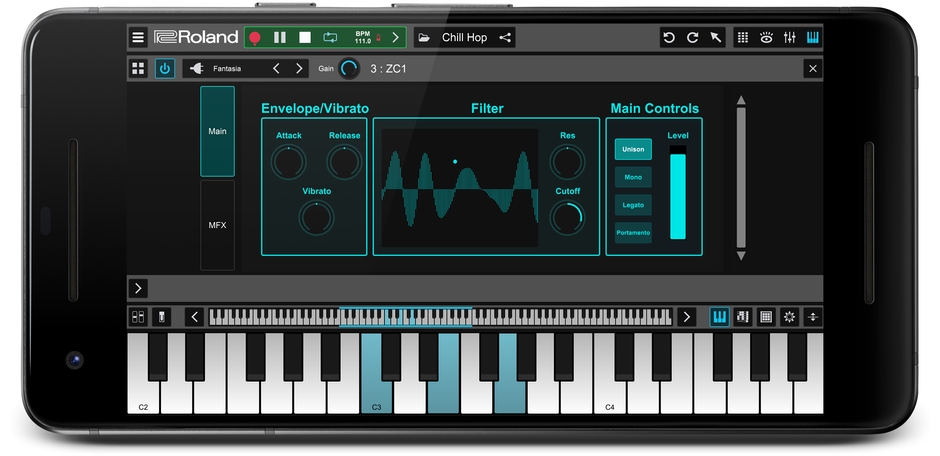Screen dimensions: 940x456
Task: Toggle instrument power button
Action: coord(165,69)
